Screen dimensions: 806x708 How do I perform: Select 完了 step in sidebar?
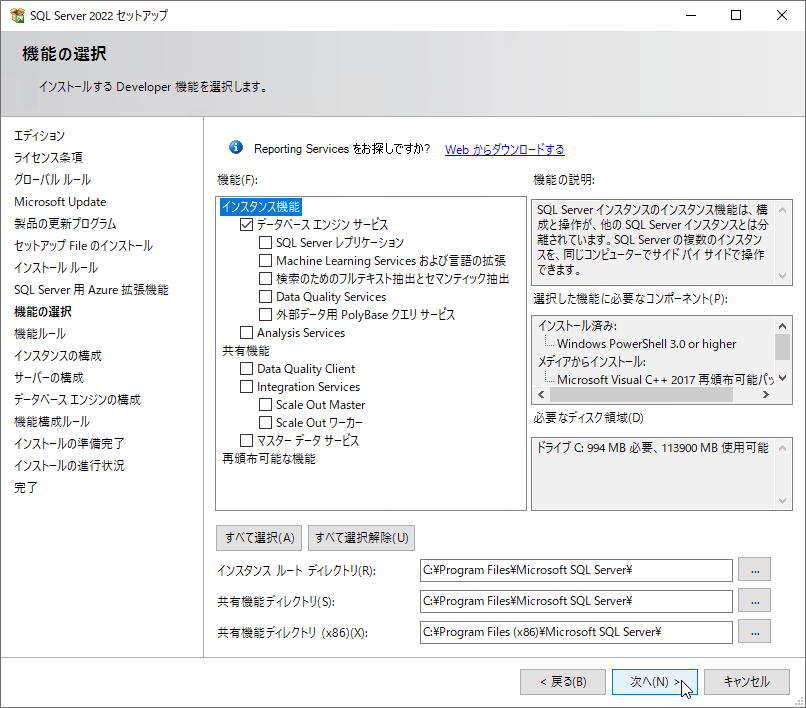[x=26, y=488]
